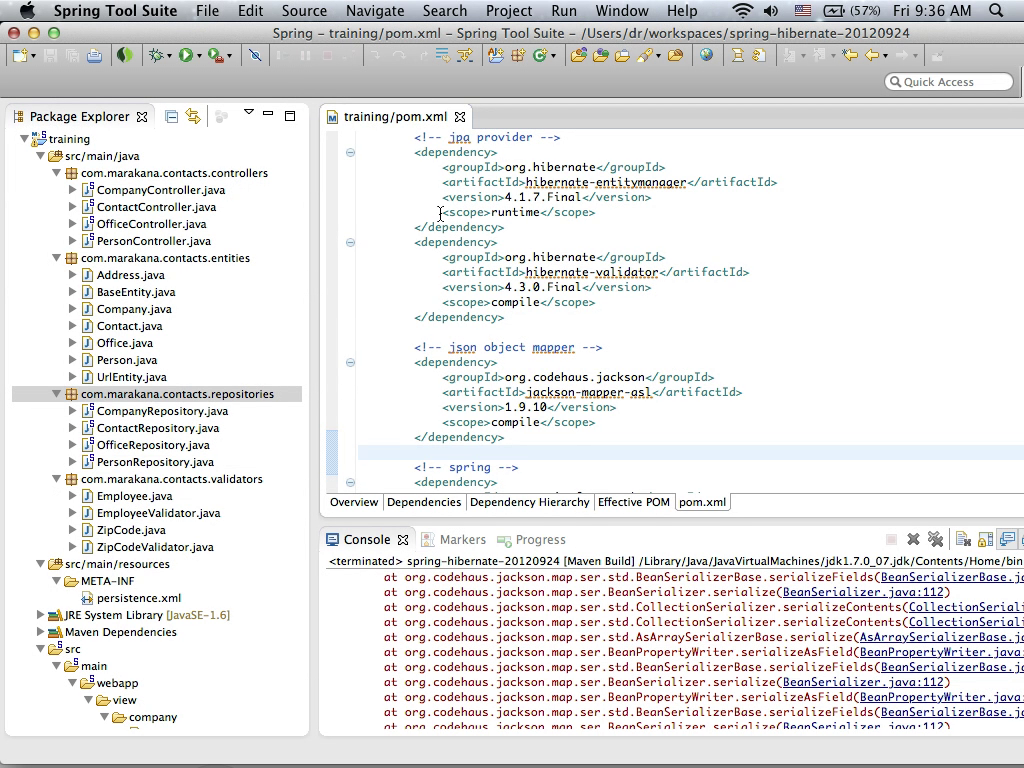The width and height of the screenshot is (1024, 768).
Task: Click Remove All Terminated Launches icon
Action: 935,539
